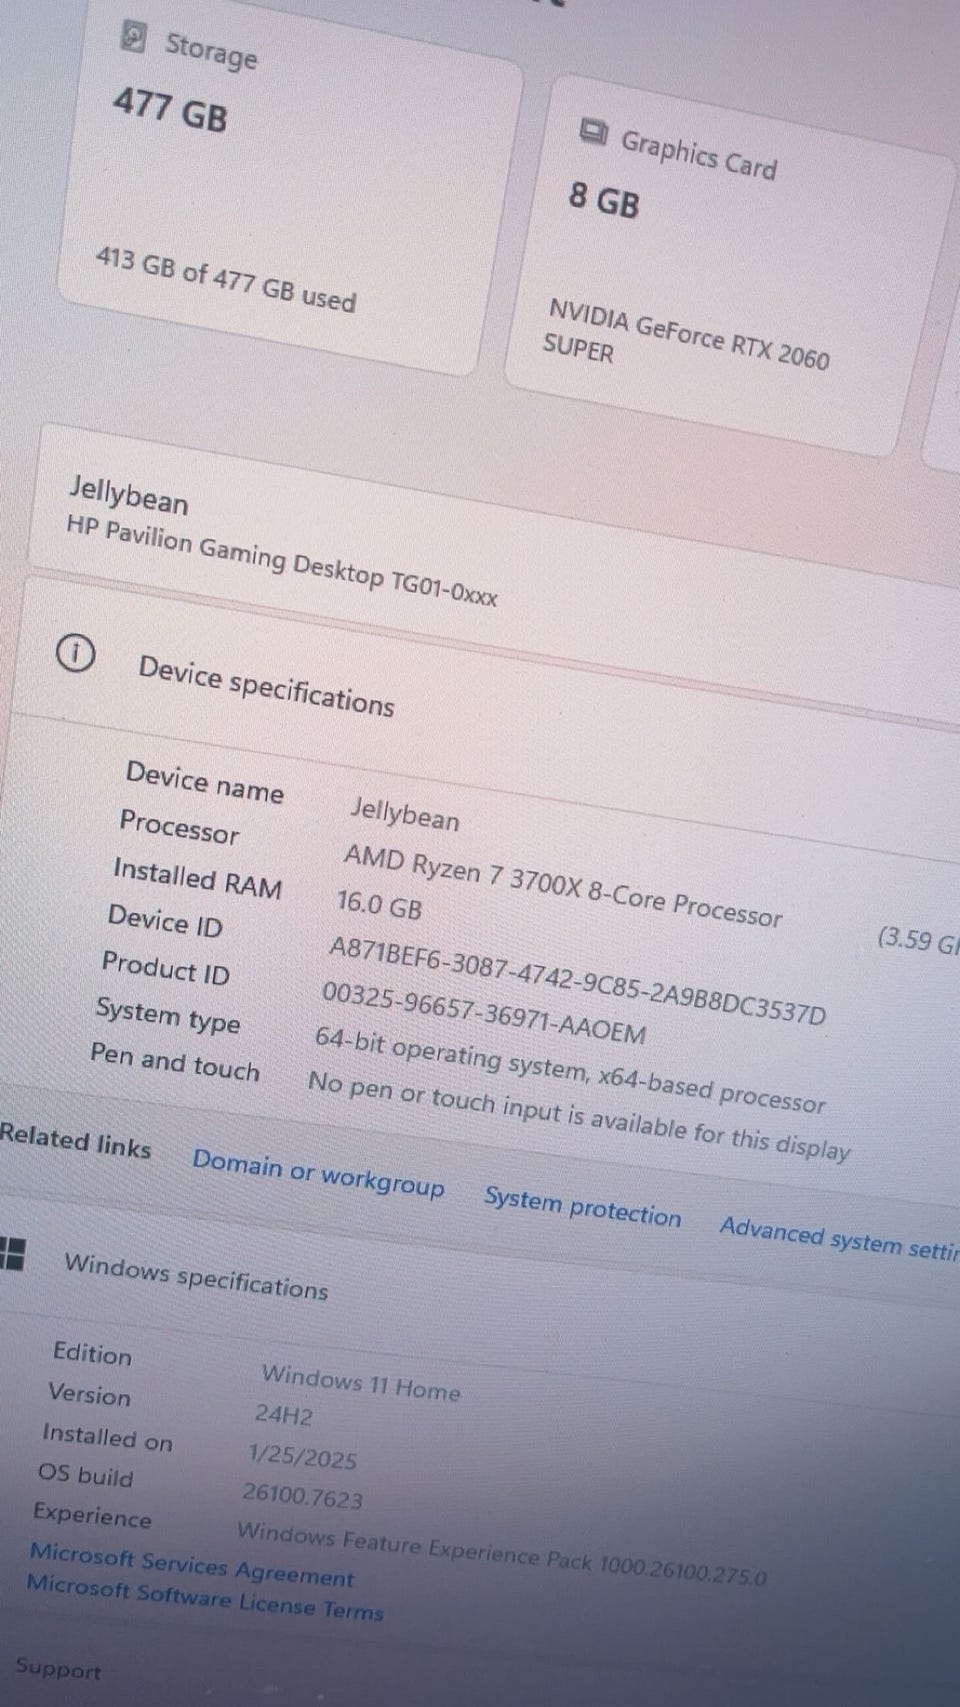Select OS build value 26100.7623
Viewport: 960px width, 1707px height.
(302, 1495)
